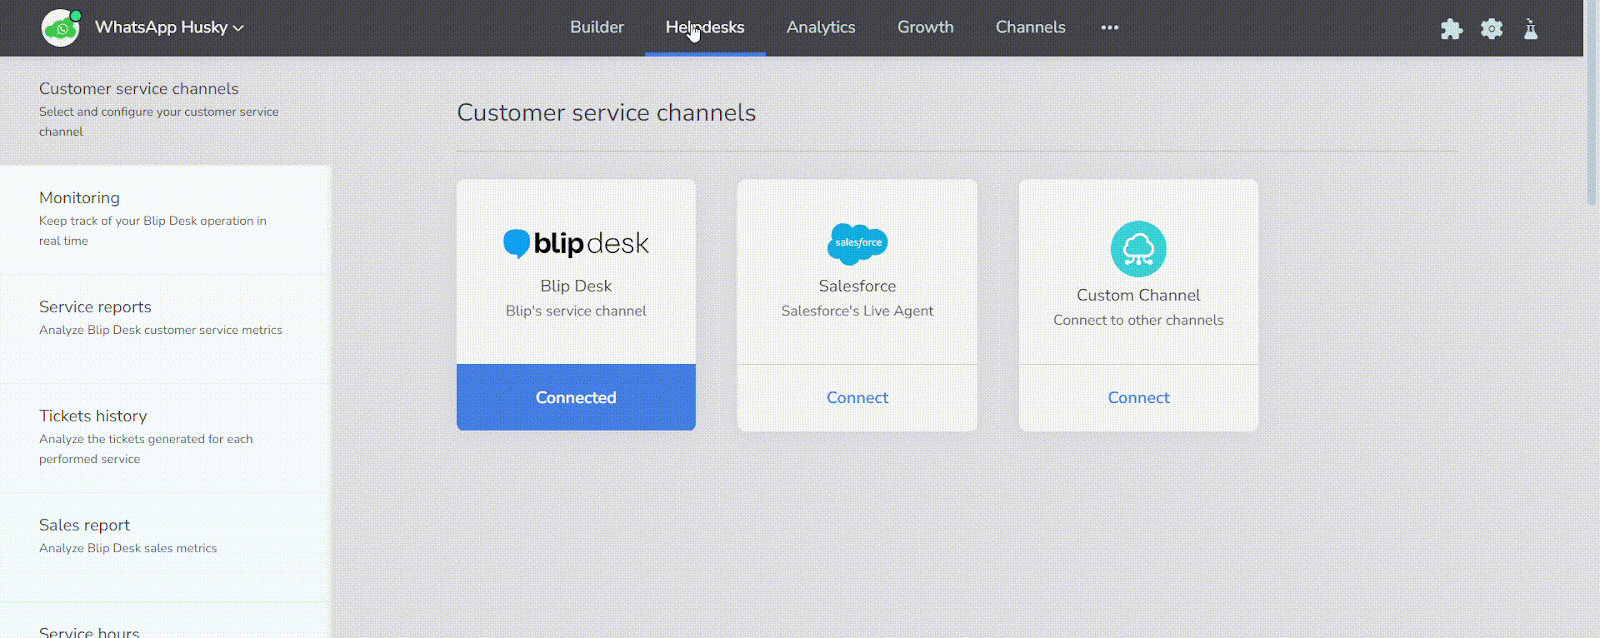The height and width of the screenshot is (638, 1600).
Task: Click 'Analyze Blip Desk sales metrics' text
Action: (x=128, y=548)
